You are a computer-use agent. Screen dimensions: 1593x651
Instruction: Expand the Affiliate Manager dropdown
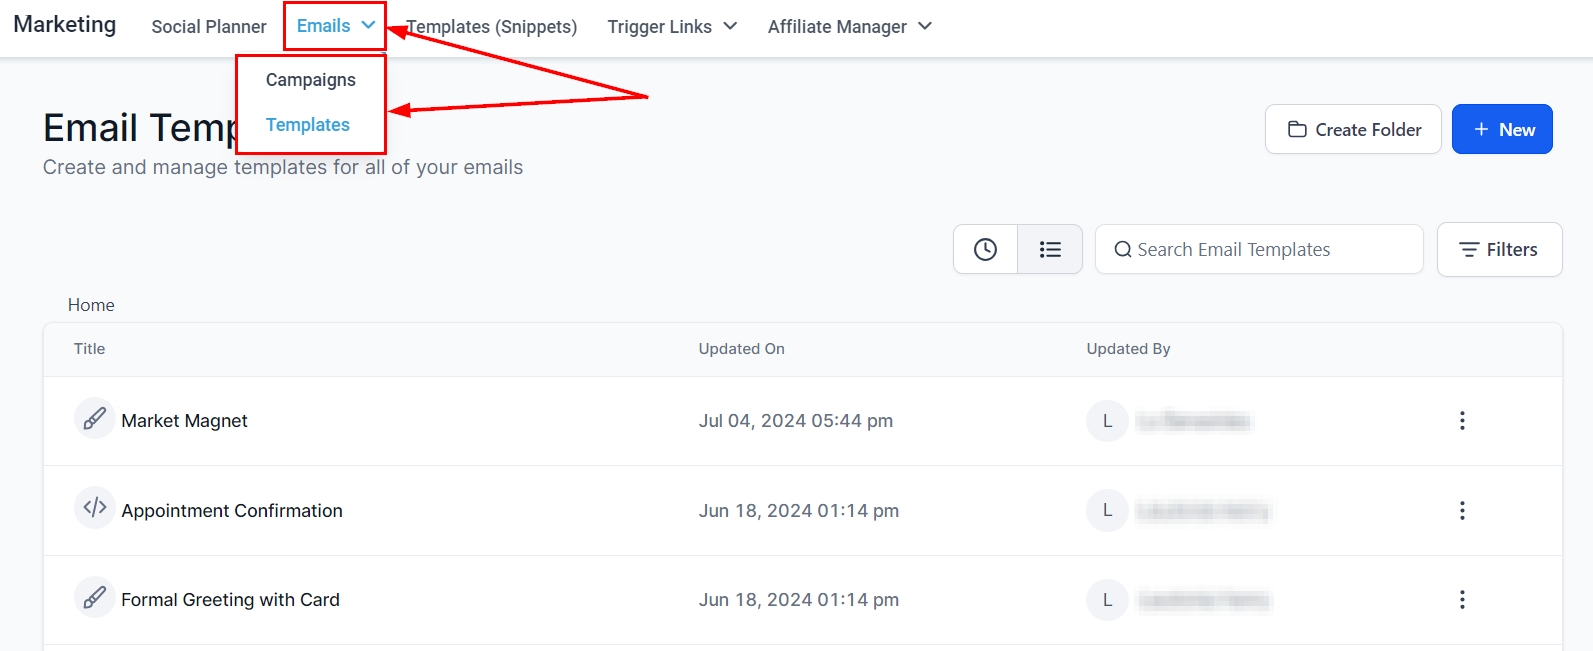tap(849, 27)
